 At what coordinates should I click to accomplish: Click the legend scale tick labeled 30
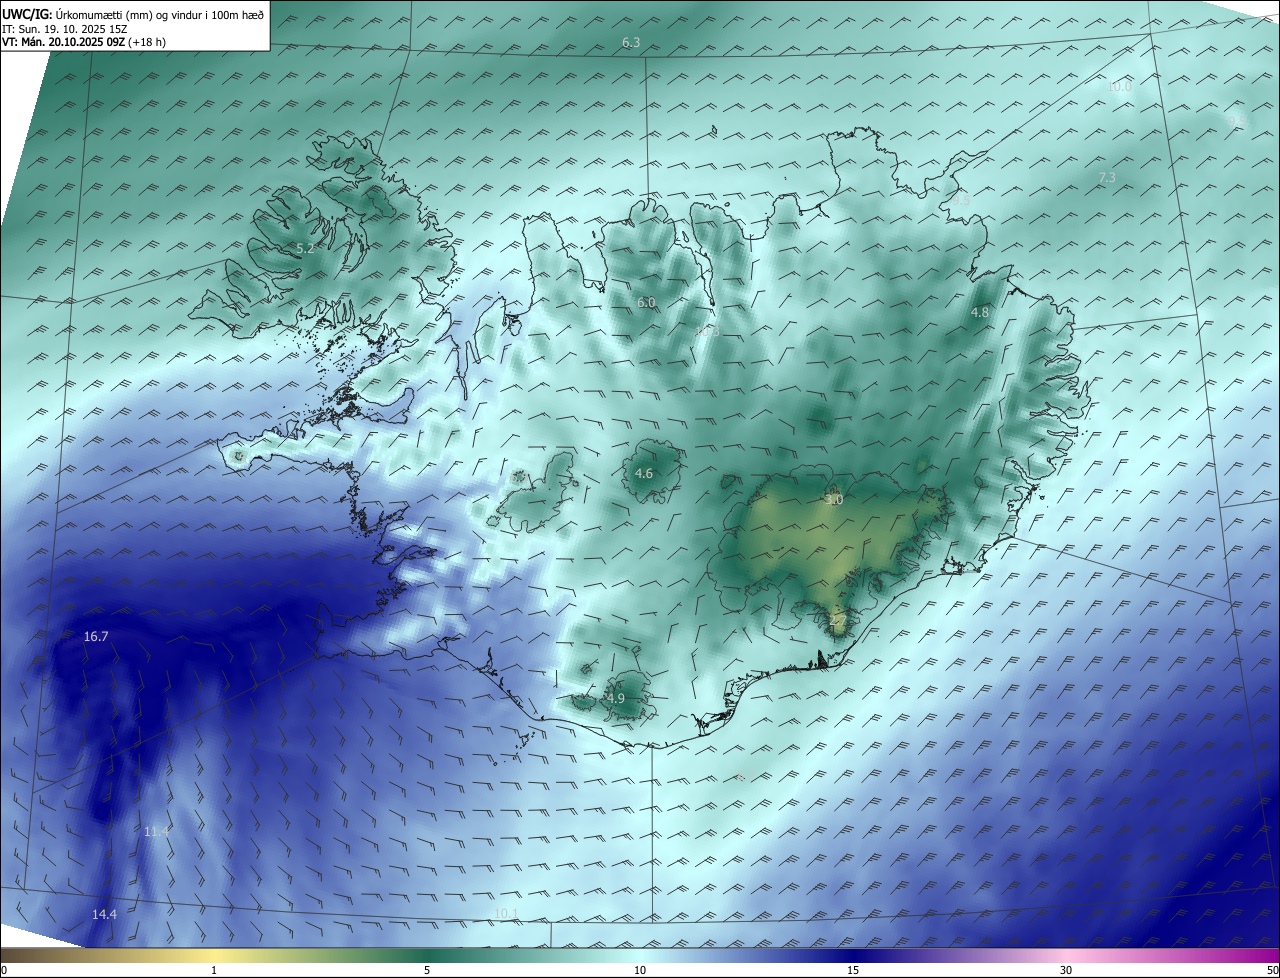pos(1066,970)
